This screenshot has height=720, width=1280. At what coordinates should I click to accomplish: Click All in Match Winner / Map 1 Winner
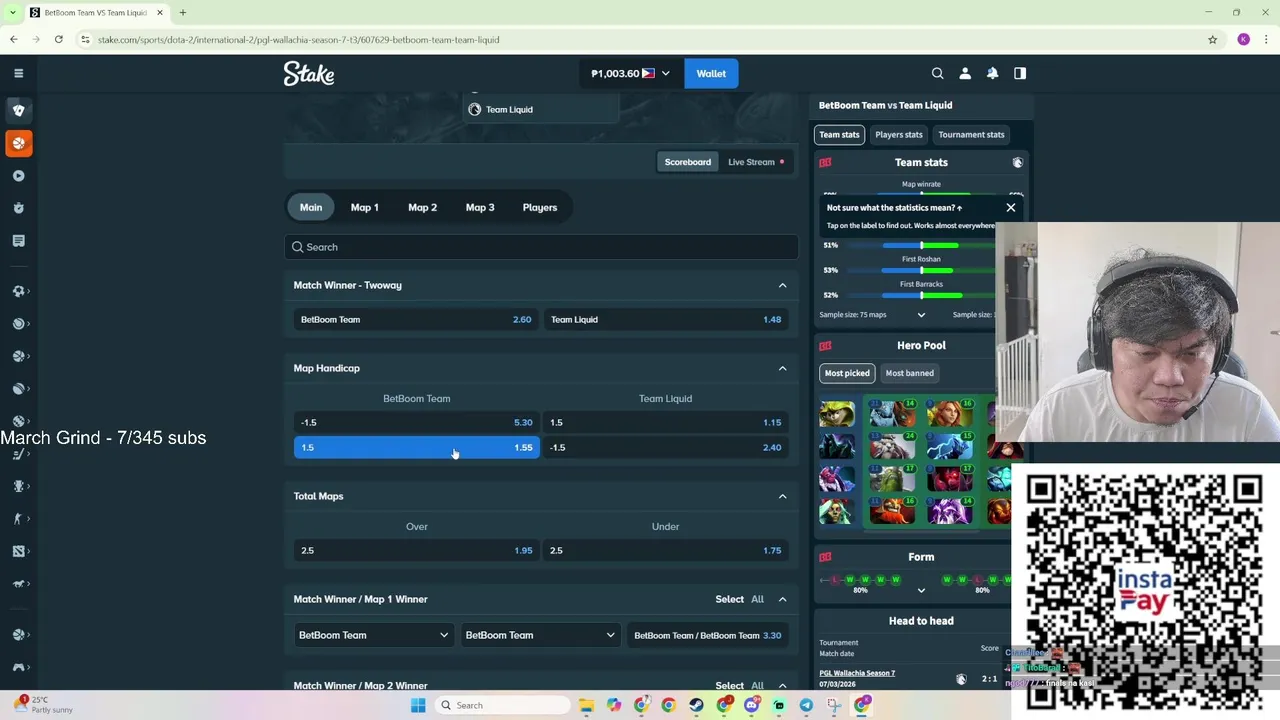[757, 599]
